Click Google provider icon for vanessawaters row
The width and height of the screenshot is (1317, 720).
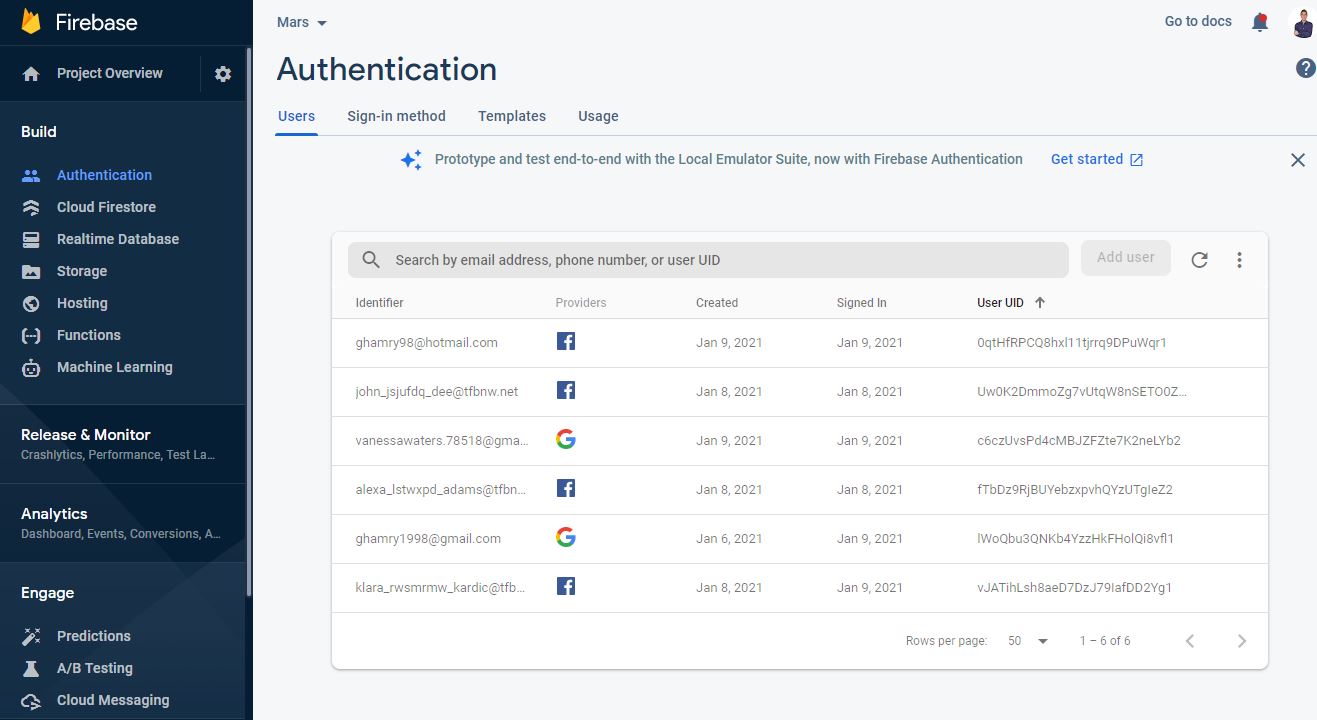[566, 440]
